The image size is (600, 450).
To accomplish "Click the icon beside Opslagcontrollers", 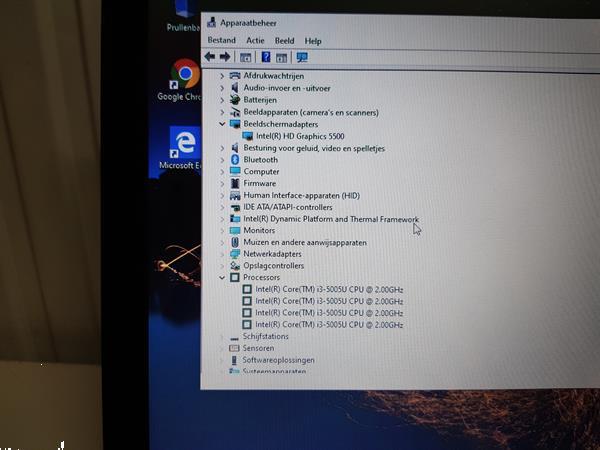I will tap(235, 266).
